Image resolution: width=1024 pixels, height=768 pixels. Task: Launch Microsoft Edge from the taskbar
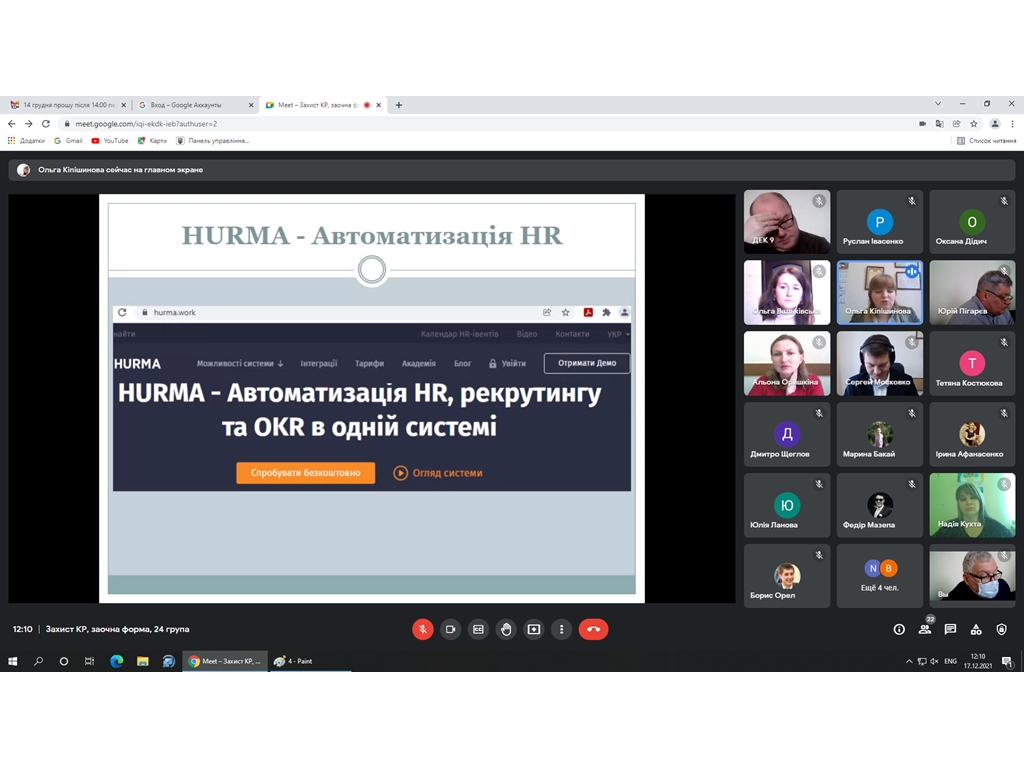click(x=116, y=661)
